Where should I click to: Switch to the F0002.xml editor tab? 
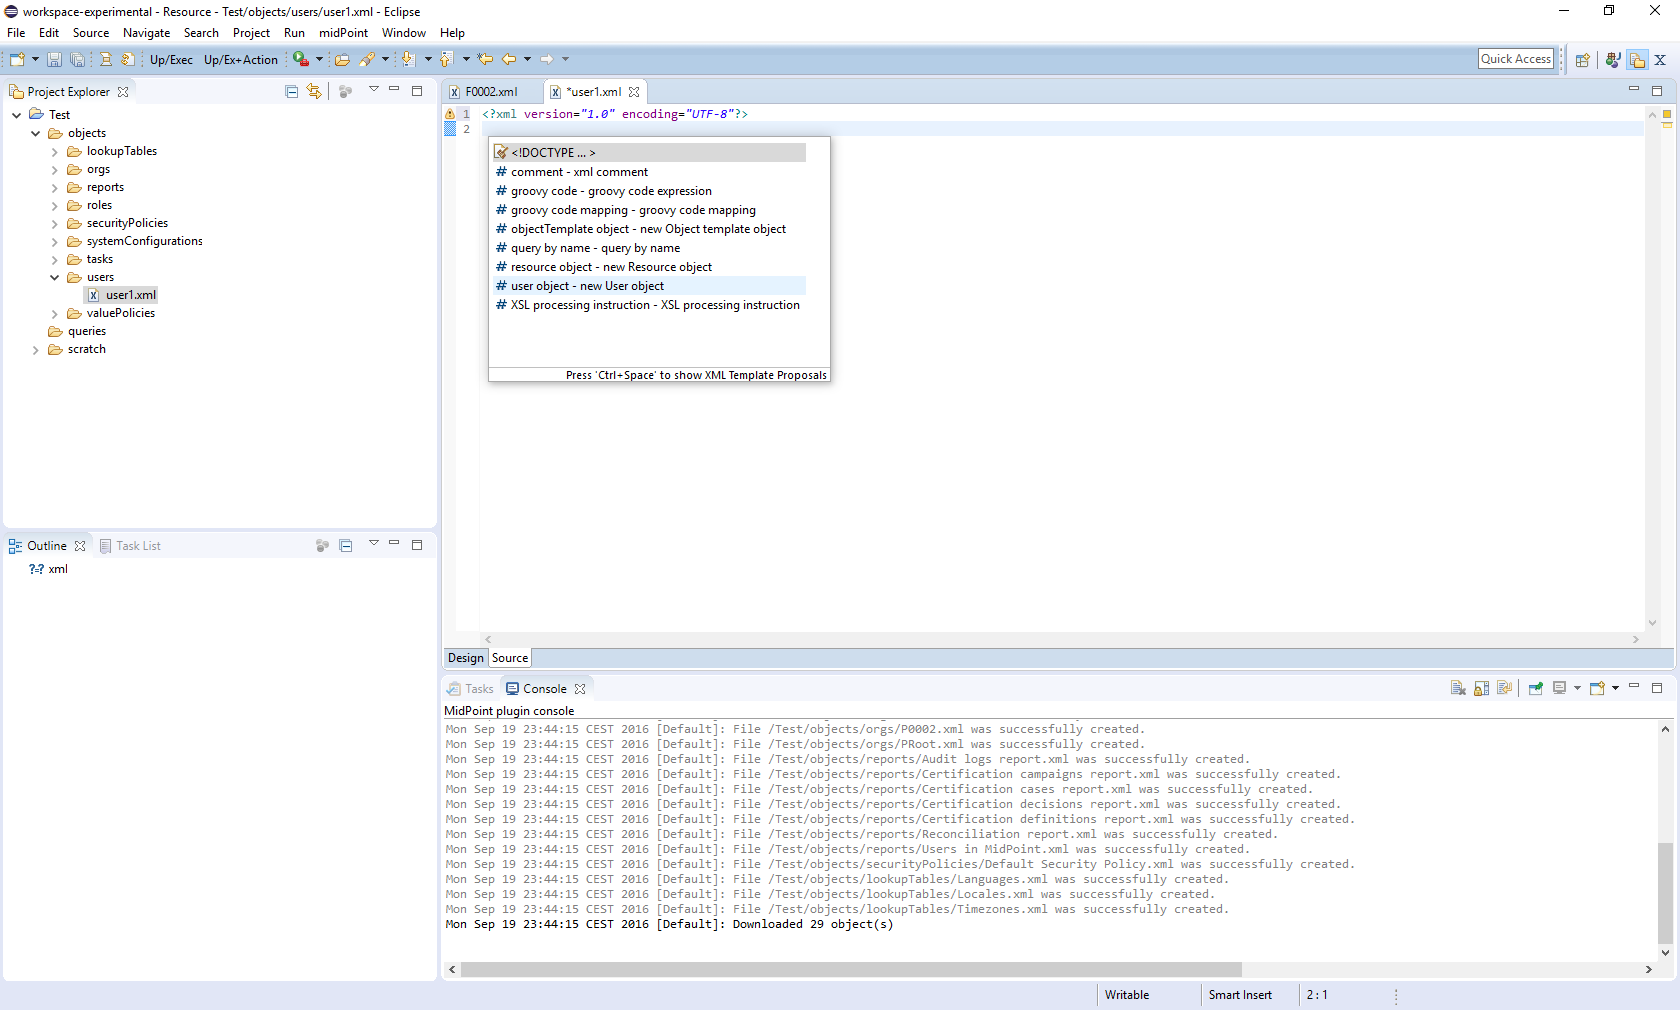[x=491, y=92]
